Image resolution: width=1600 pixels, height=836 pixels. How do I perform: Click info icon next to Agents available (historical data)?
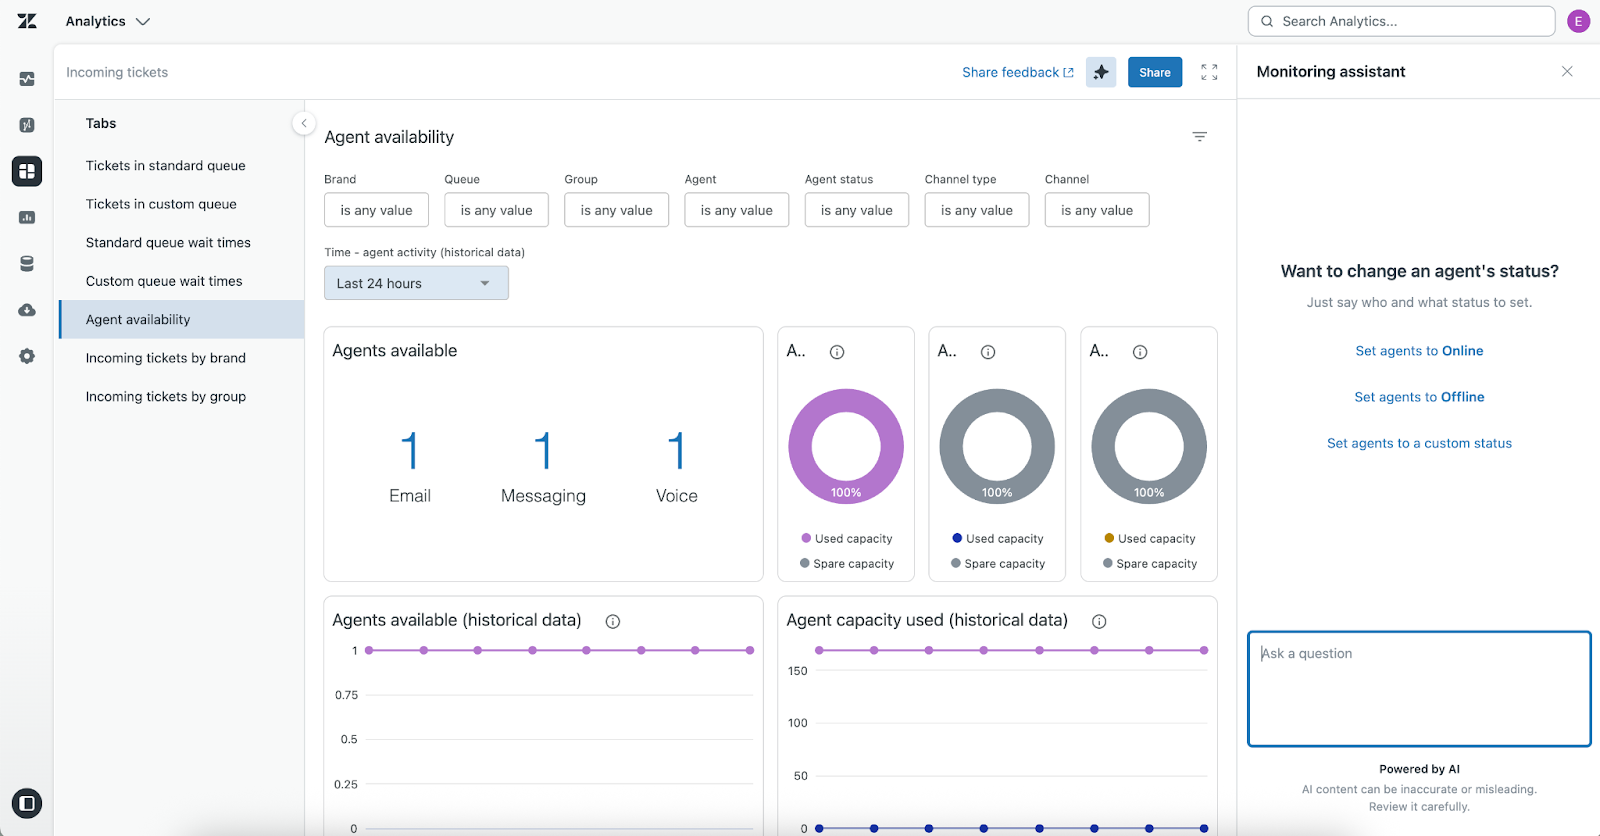[613, 621]
